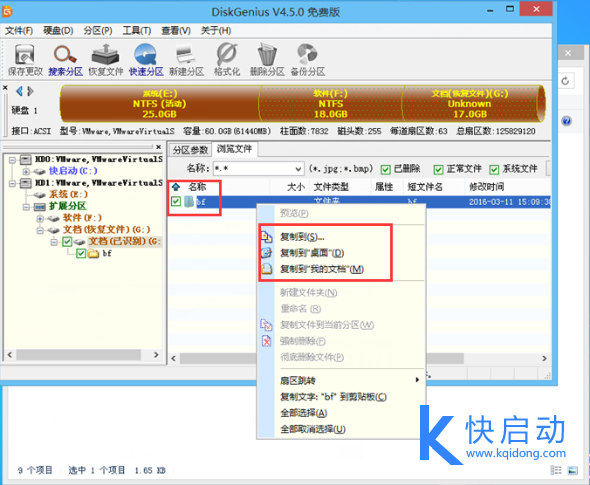590x485 pixels.
Task: Click the Save Changes (保存更改) toolbar icon
Action: click(25, 55)
